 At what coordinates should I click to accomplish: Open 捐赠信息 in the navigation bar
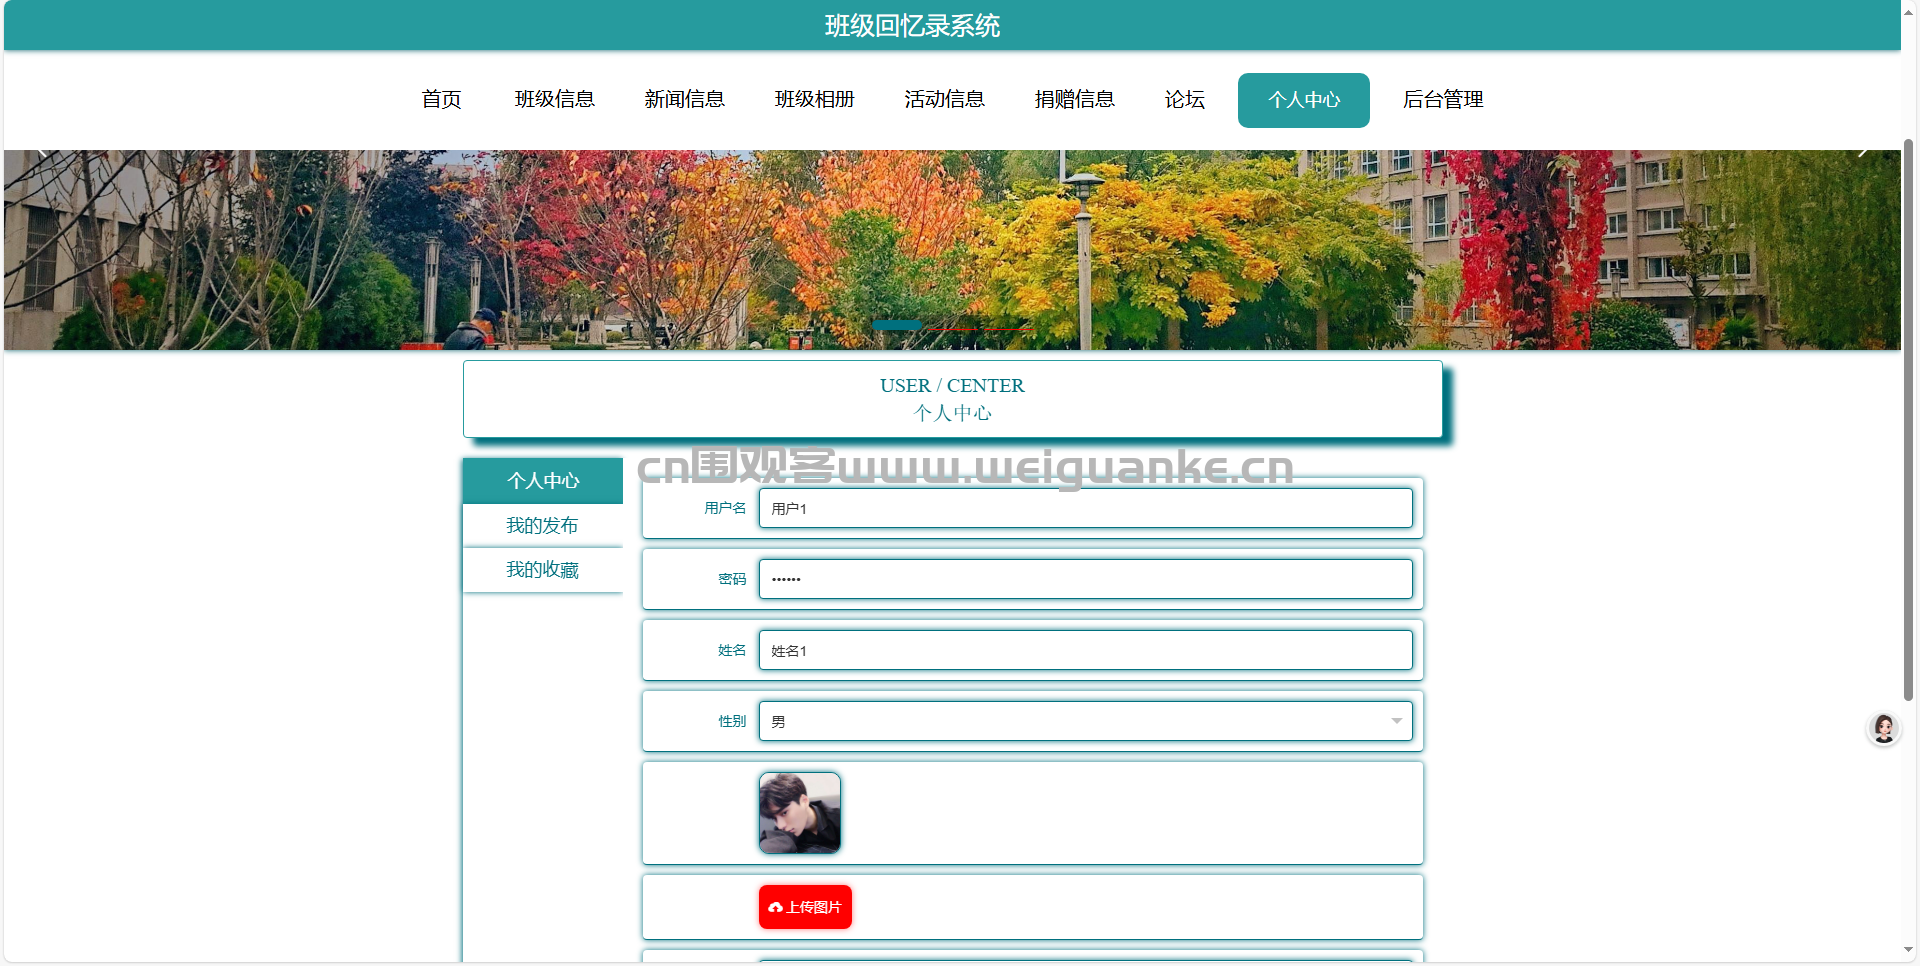[x=1075, y=100]
